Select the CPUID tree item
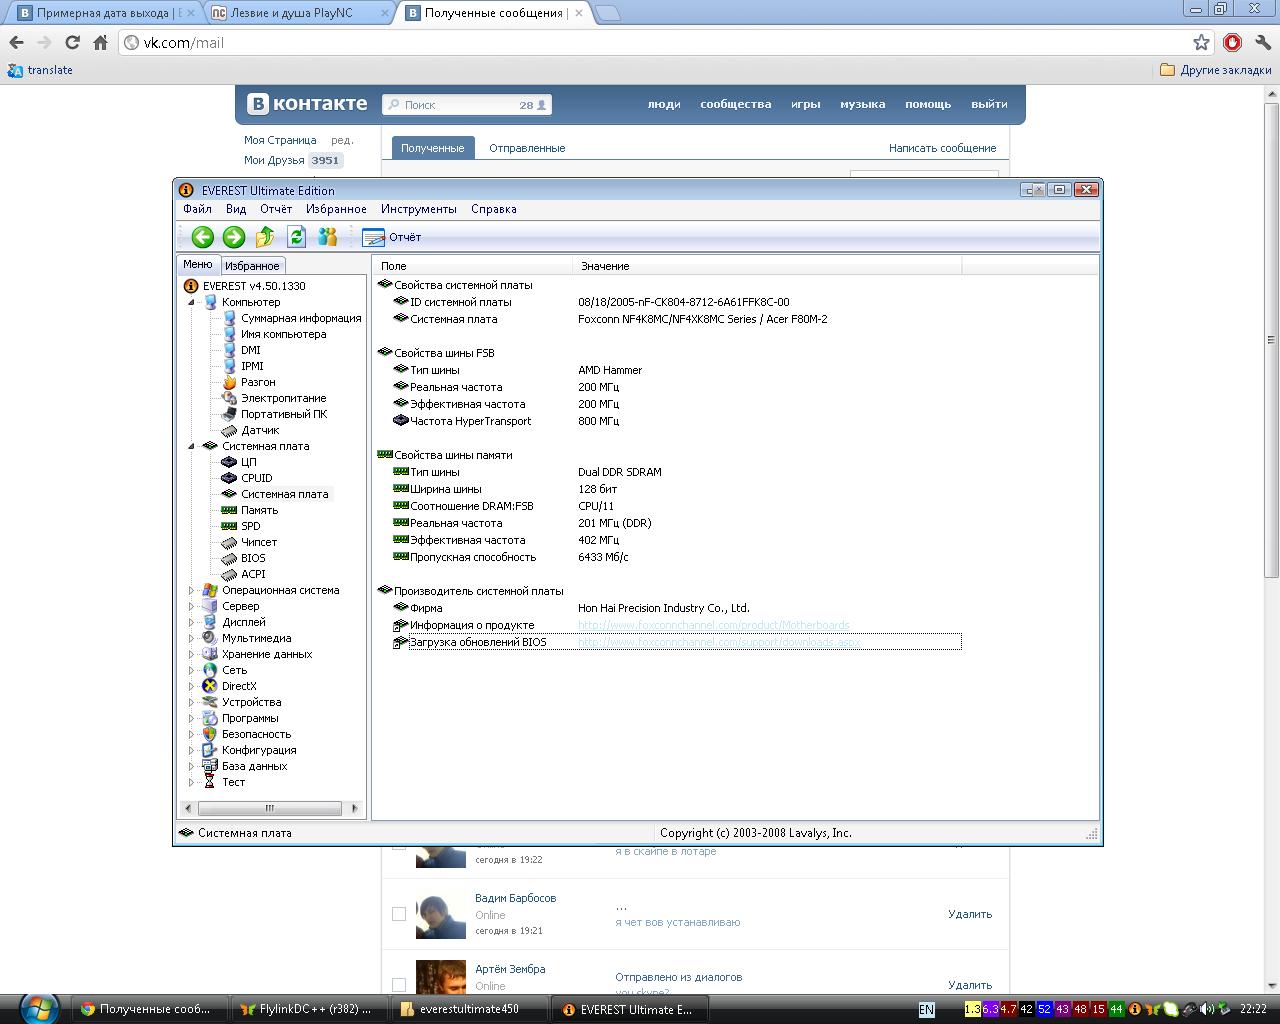 coord(256,478)
